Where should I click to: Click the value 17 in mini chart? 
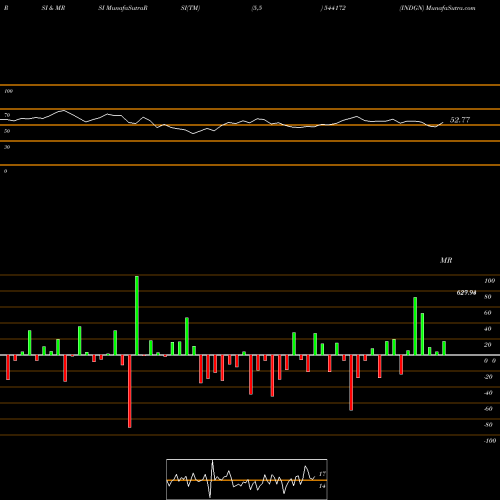point(322,474)
